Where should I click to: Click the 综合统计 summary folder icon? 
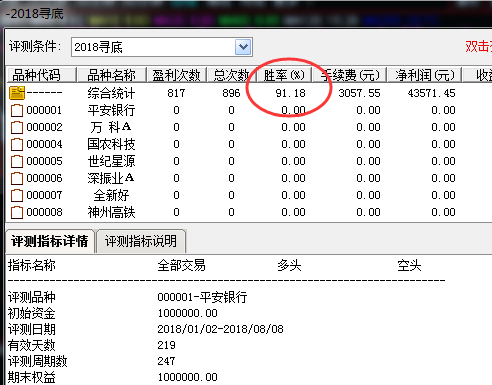coord(17,93)
